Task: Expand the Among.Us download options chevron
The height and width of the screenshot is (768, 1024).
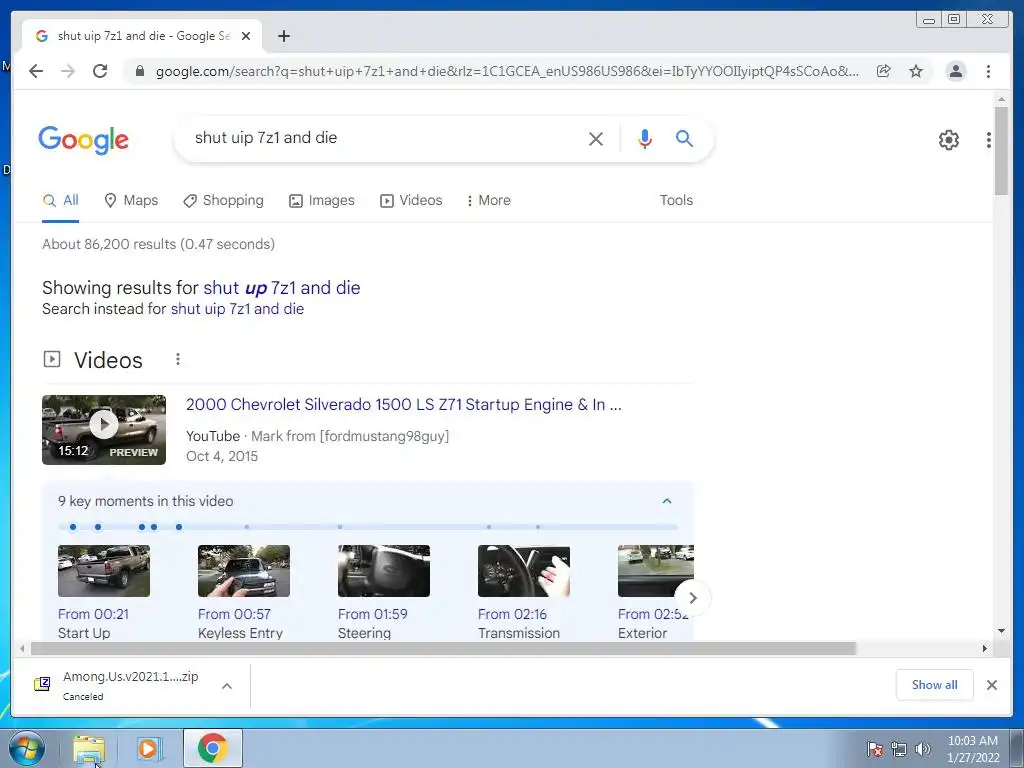Action: click(x=227, y=686)
